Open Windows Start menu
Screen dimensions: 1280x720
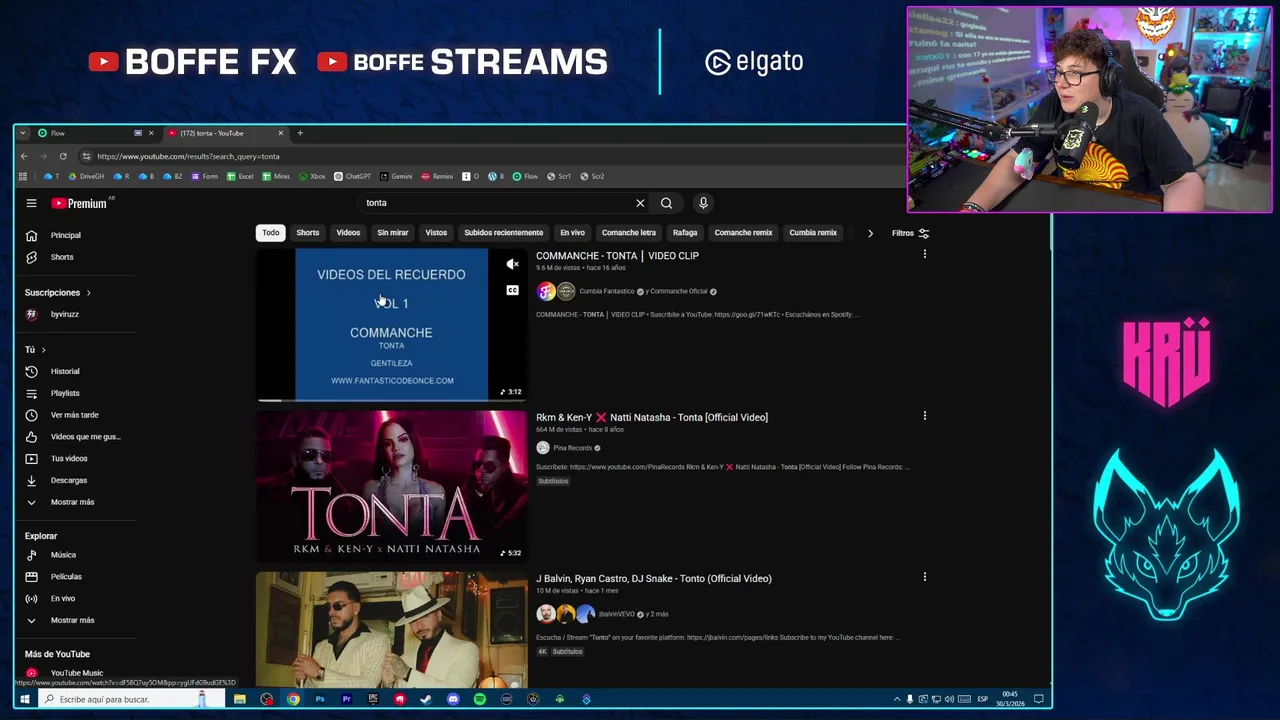24,699
